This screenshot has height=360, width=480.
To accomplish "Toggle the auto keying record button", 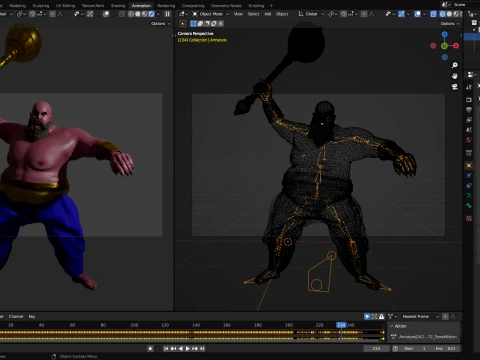I will point(150,348).
